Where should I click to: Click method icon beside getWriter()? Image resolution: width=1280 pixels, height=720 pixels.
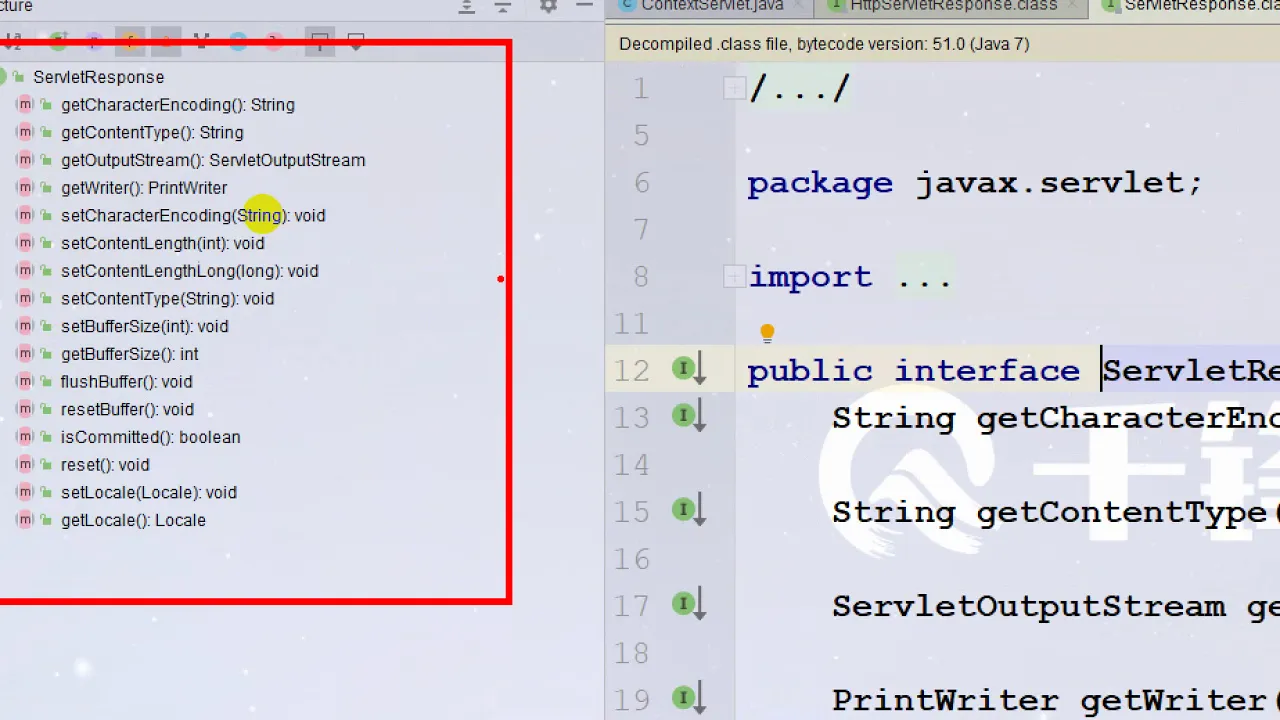25,187
